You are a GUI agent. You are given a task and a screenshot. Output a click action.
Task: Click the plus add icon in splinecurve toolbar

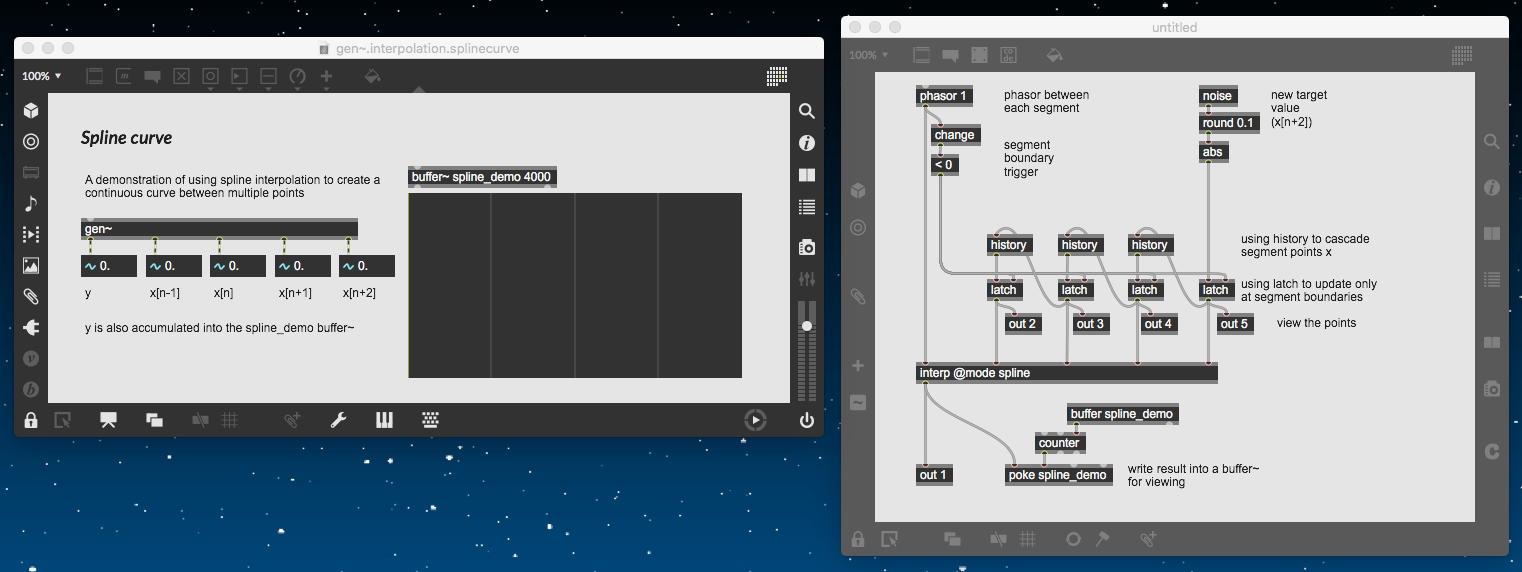(x=326, y=76)
